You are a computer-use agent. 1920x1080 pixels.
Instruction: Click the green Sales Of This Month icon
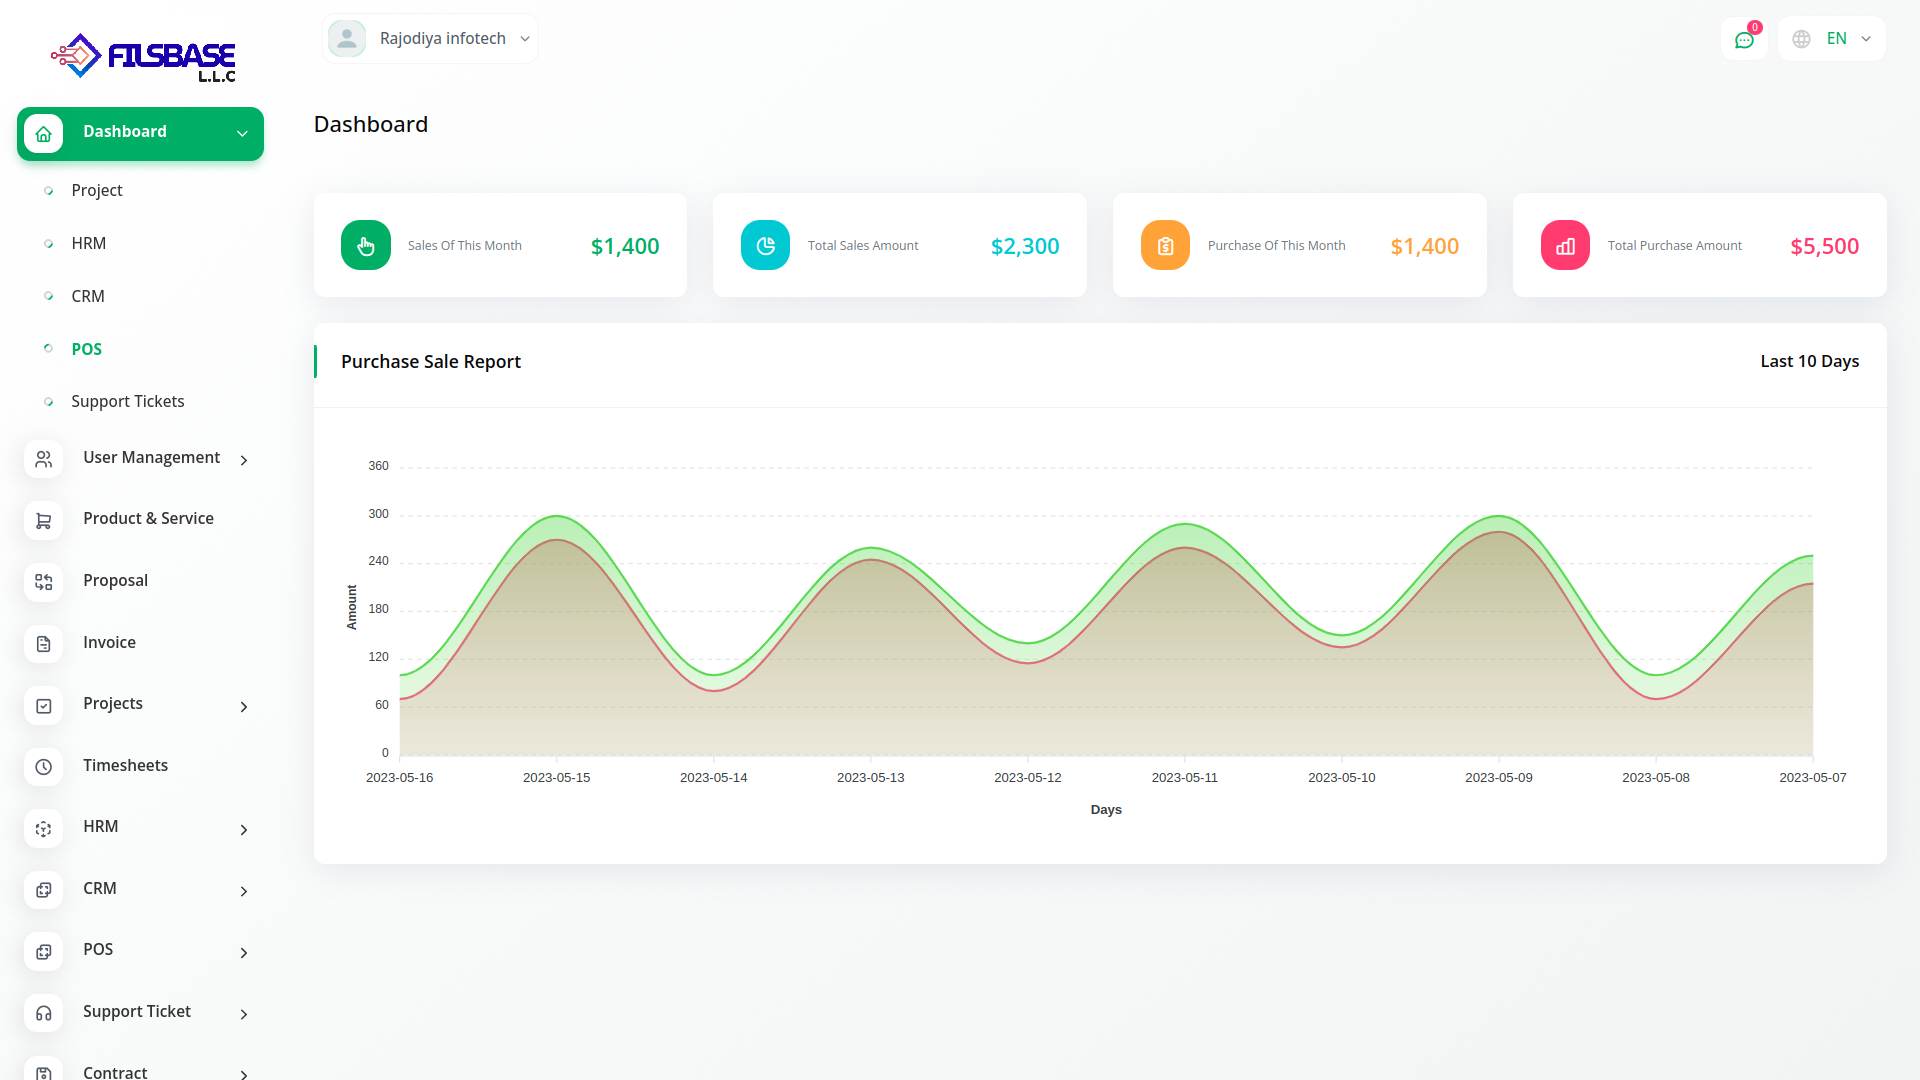pyautogui.click(x=366, y=246)
